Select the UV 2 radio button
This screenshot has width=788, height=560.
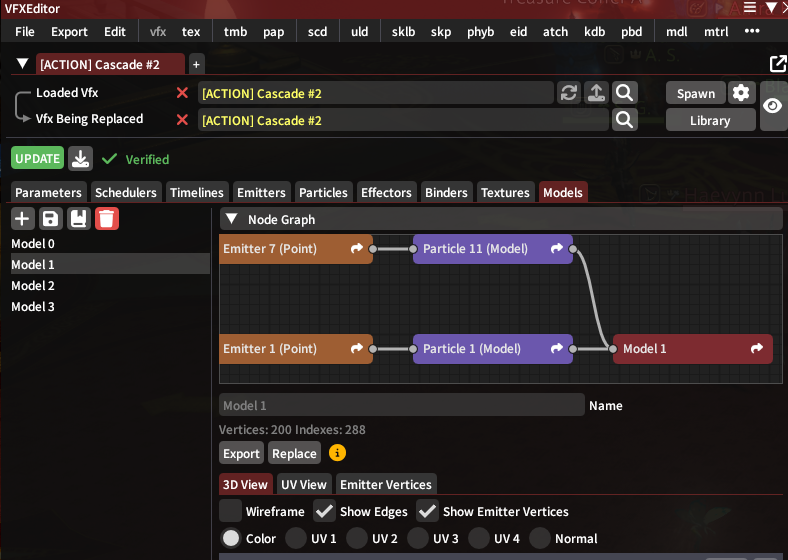pos(357,538)
